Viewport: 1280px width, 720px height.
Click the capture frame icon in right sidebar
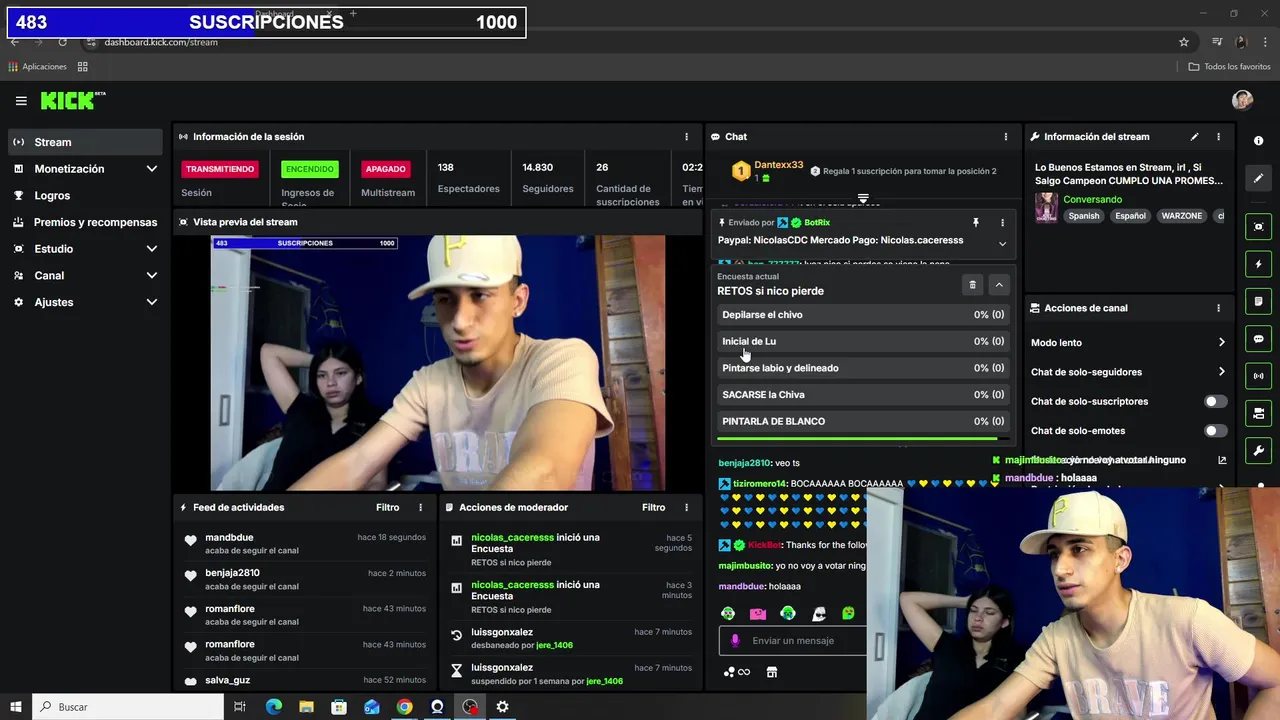tap(1259, 227)
